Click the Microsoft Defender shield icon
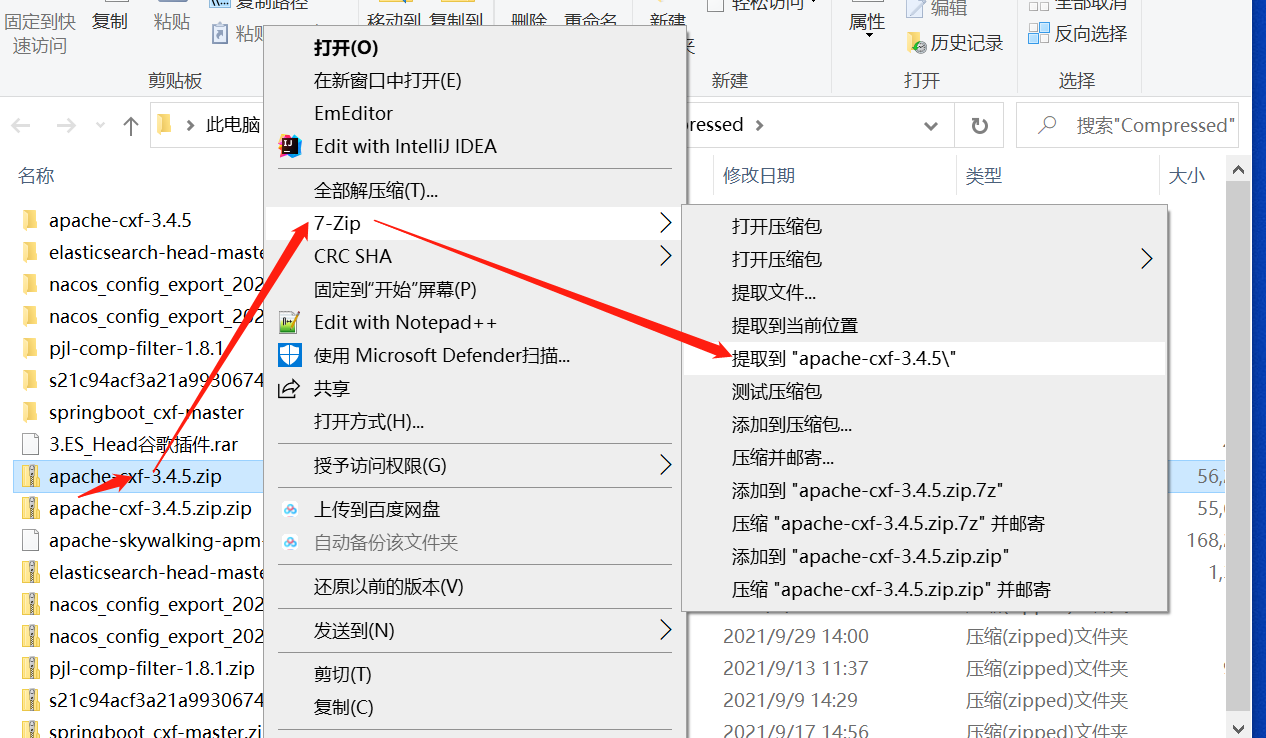Viewport: 1266px width, 738px height. click(x=290, y=355)
